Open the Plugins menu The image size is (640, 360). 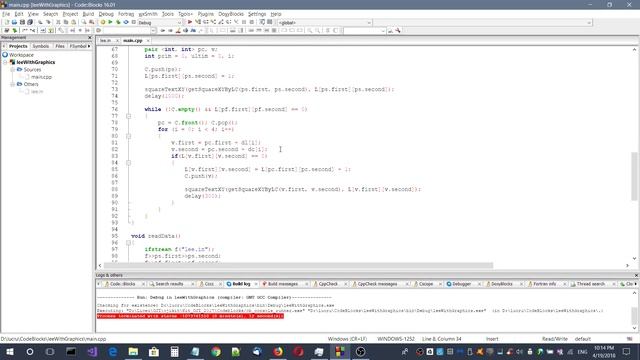[206, 14]
